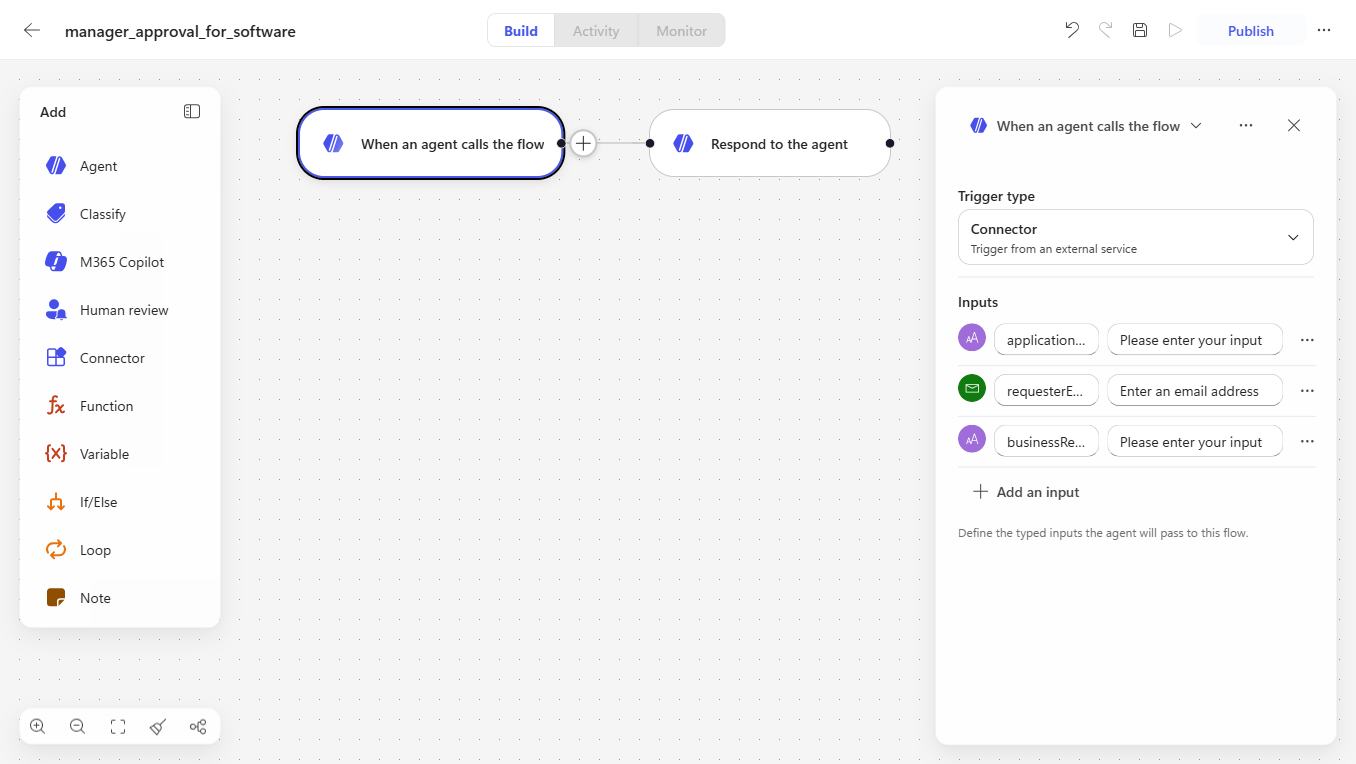Click the application input name field

point(1046,340)
